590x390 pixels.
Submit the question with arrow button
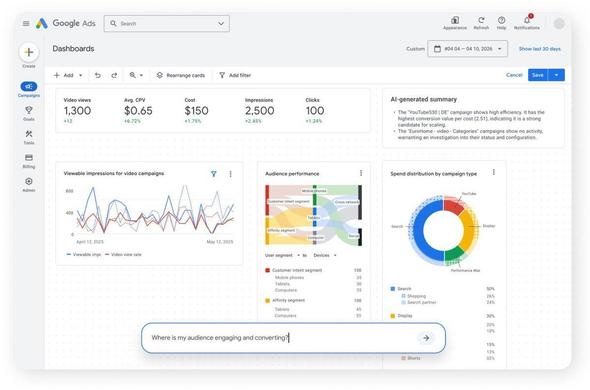click(426, 338)
